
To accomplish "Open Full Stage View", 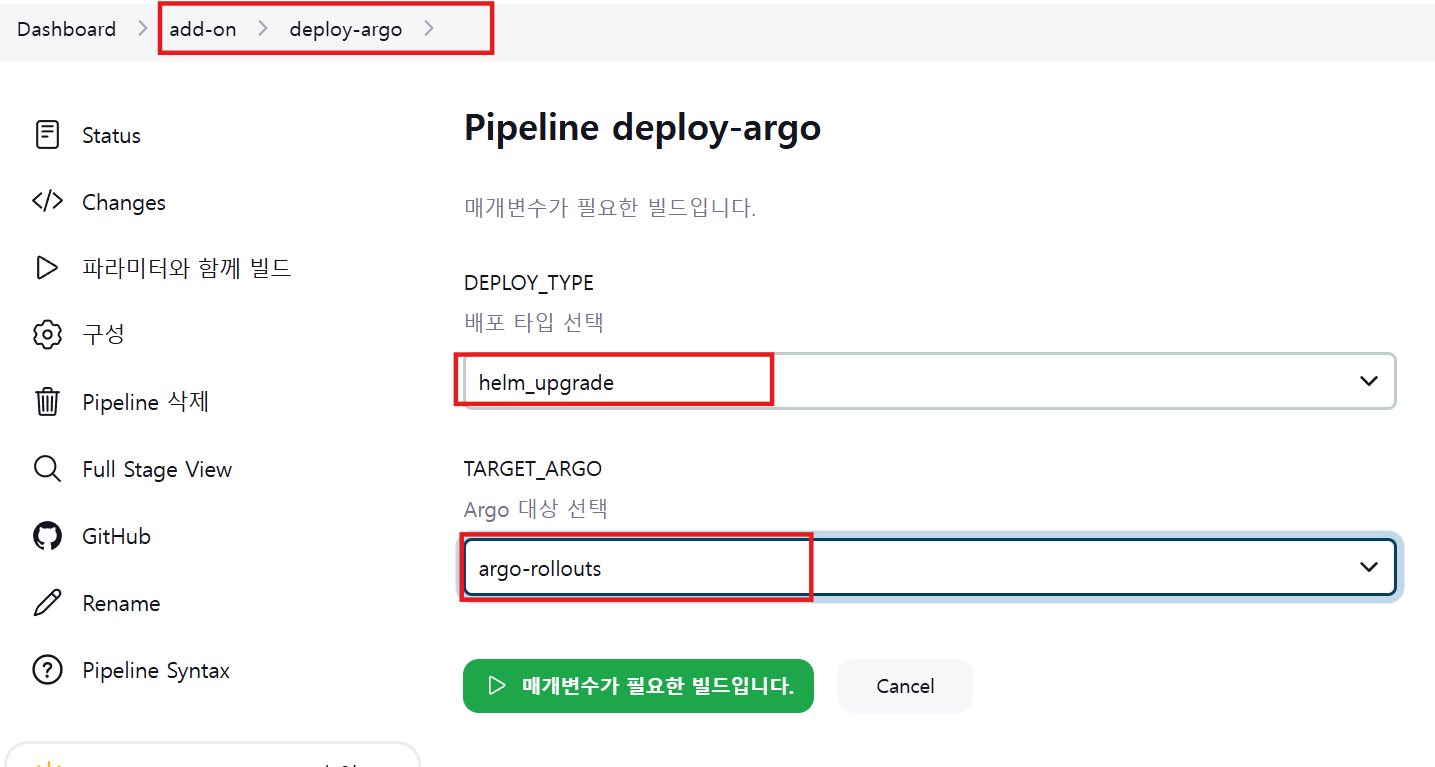I will pos(157,469).
